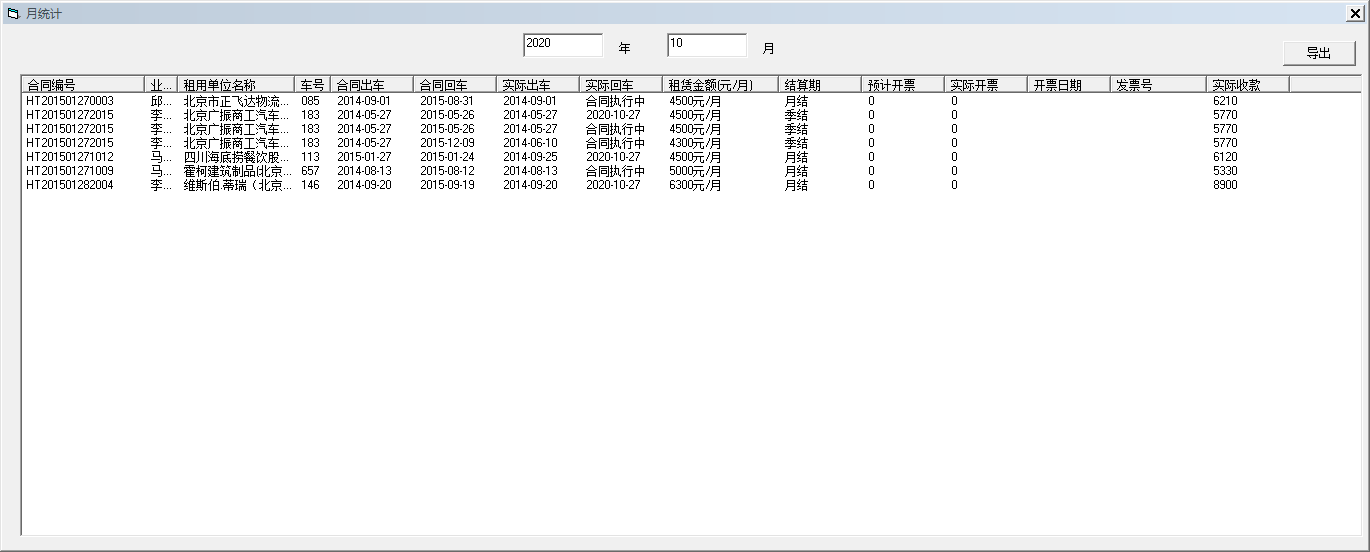1370x552 pixels.
Task: Close the 月统计 window
Action: point(1355,14)
